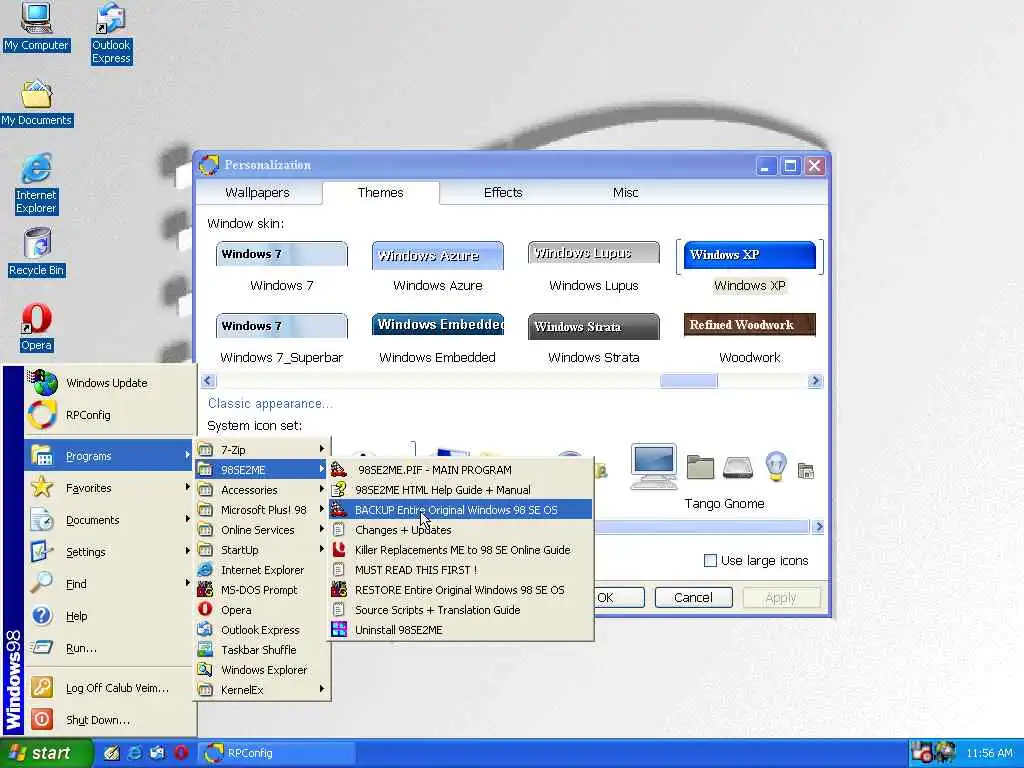
Task: Click RPConfig taskbar button
Action: [278, 753]
